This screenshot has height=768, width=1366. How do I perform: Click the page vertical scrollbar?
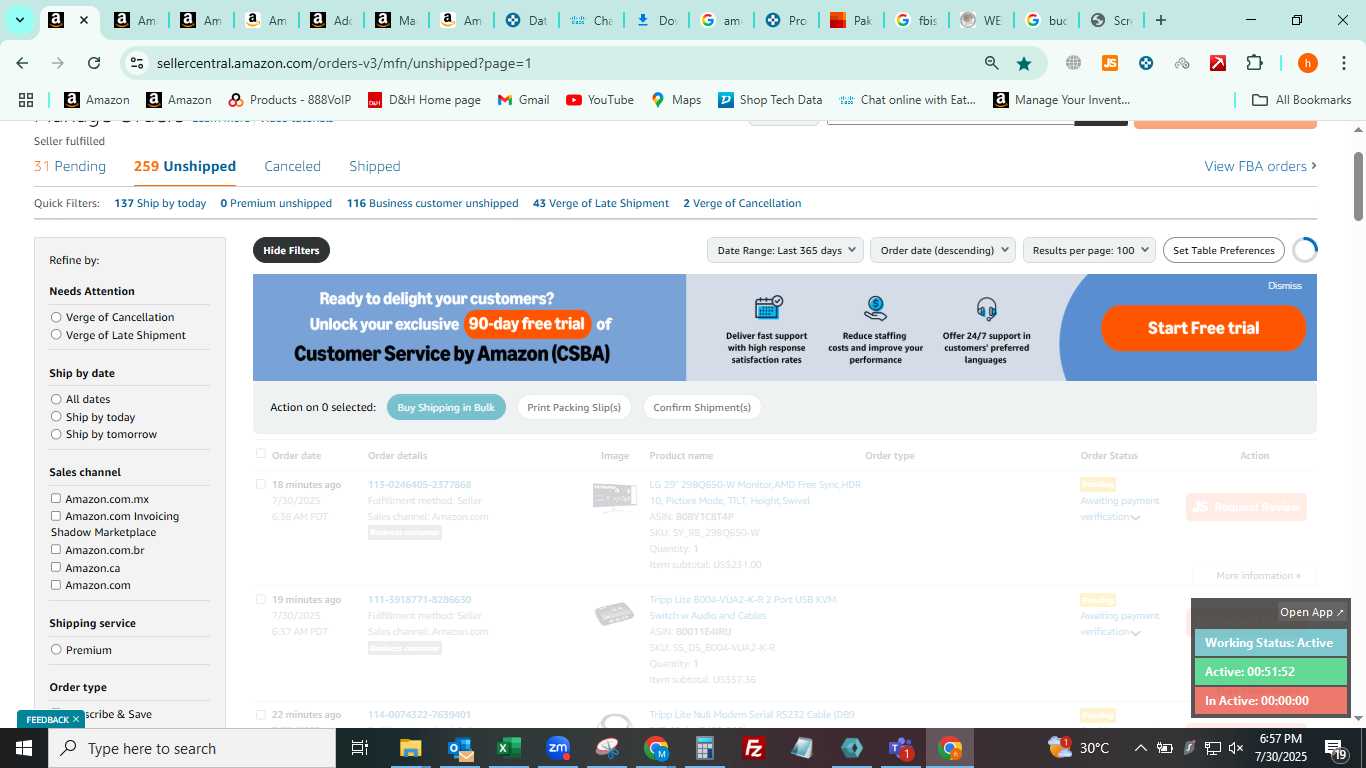(1358, 187)
